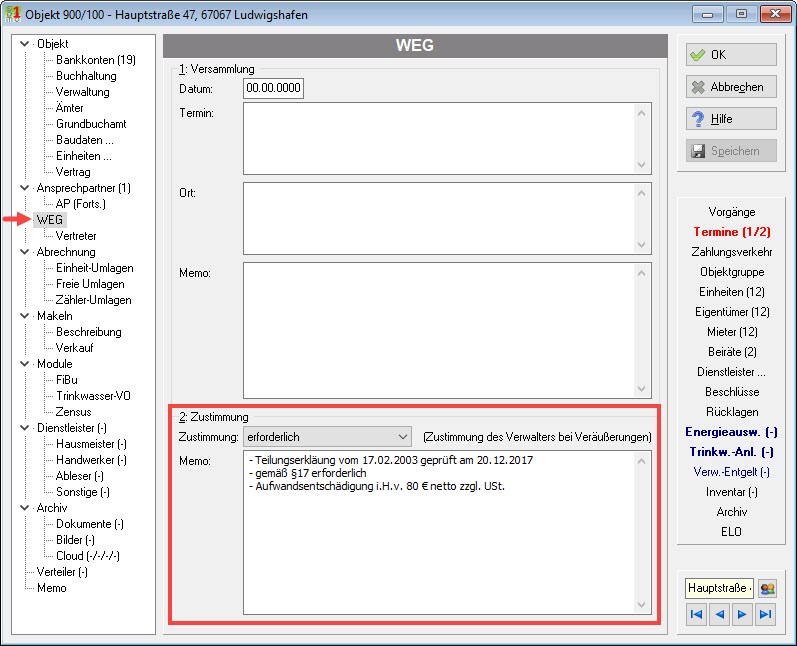This screenshot has width=797, height=646.
Task: Collapse the Objekt tree node
Action: click(24, 44)
